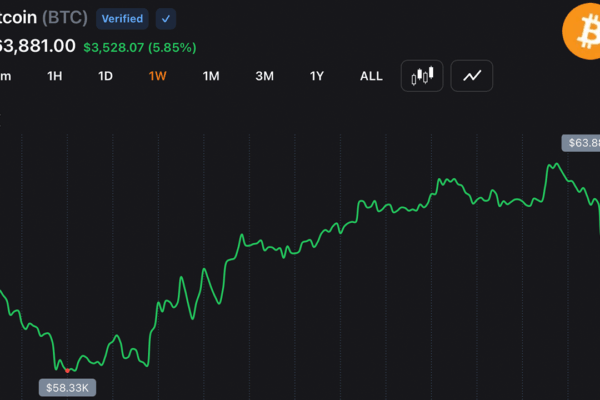Select the 1H timeframe
600x400 pixels.
tap(54, 76)
